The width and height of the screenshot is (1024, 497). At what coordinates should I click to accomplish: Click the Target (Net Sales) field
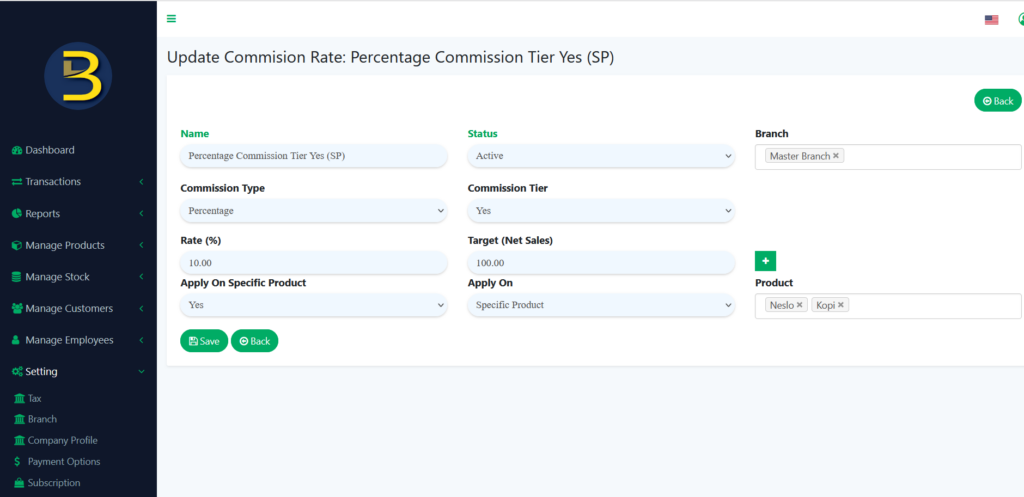[601, 262]
